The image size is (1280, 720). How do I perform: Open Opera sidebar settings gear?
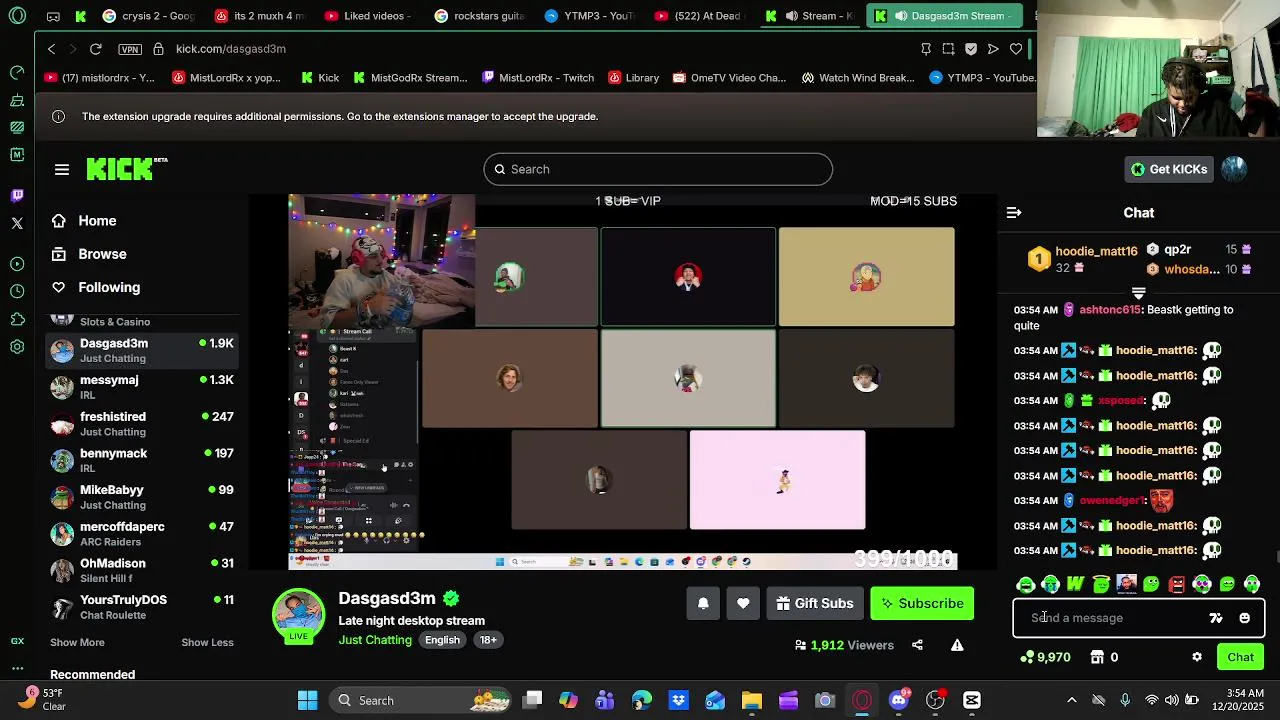(17, 347)
